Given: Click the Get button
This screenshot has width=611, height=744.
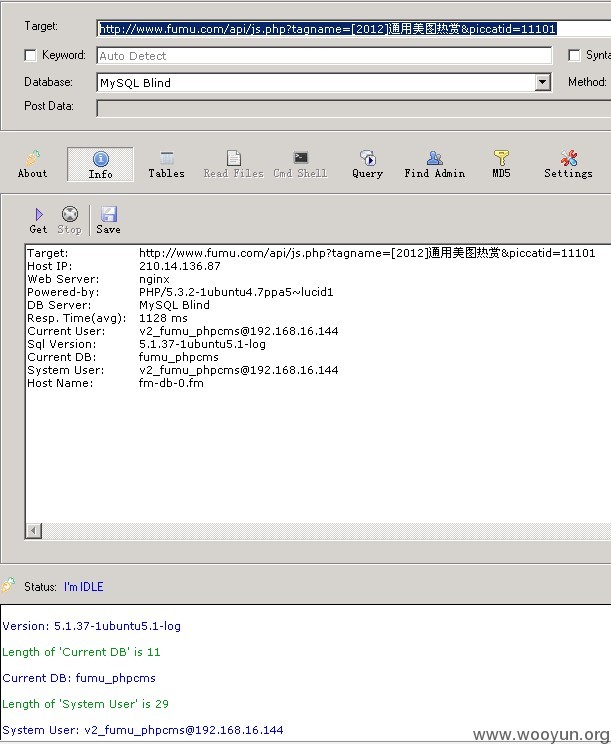Looking at the screenshot, I should (x=38, y=221).
